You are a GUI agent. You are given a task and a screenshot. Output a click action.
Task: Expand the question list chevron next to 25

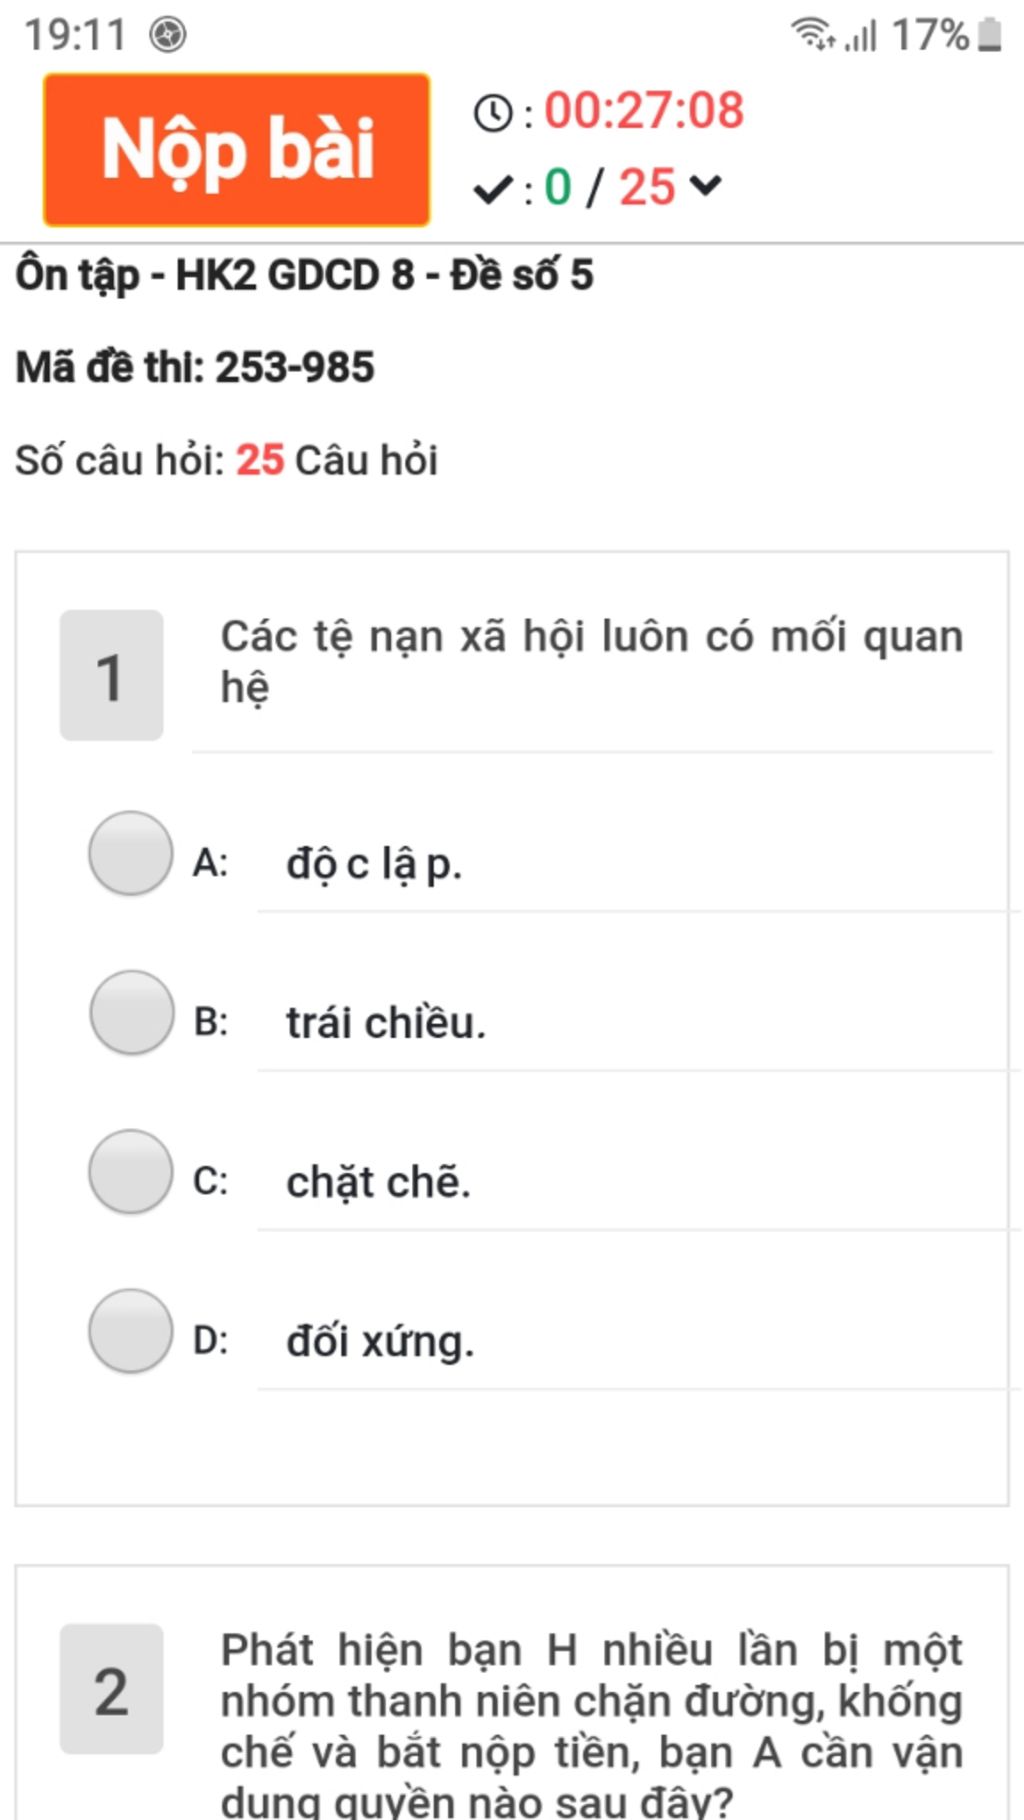coord(705,185)
